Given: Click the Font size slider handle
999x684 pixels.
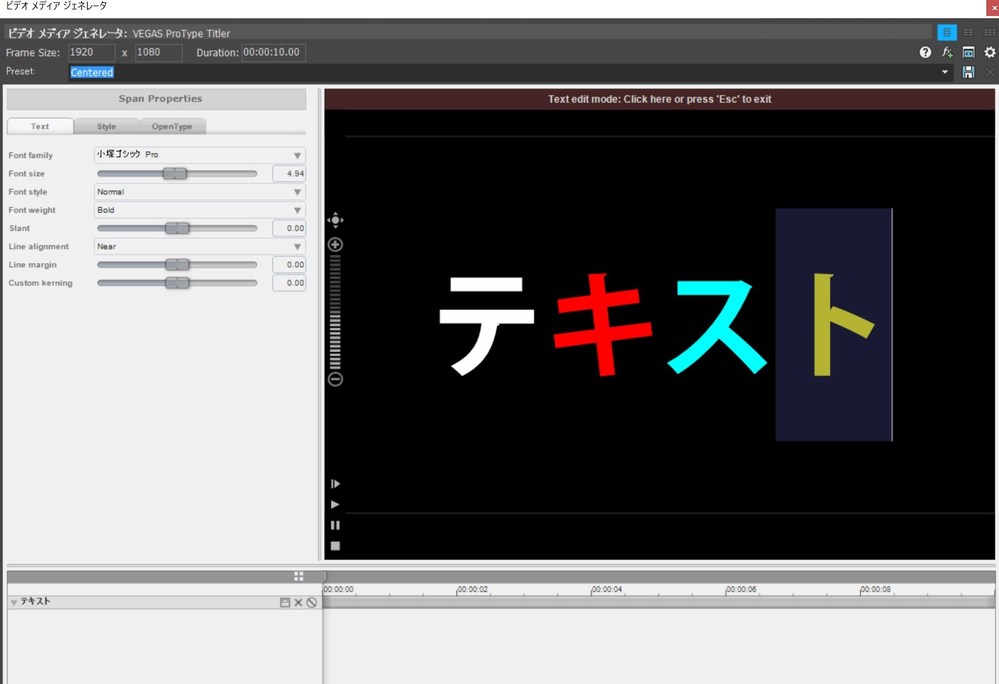Looking at the screenshot, I should (175, 173).
